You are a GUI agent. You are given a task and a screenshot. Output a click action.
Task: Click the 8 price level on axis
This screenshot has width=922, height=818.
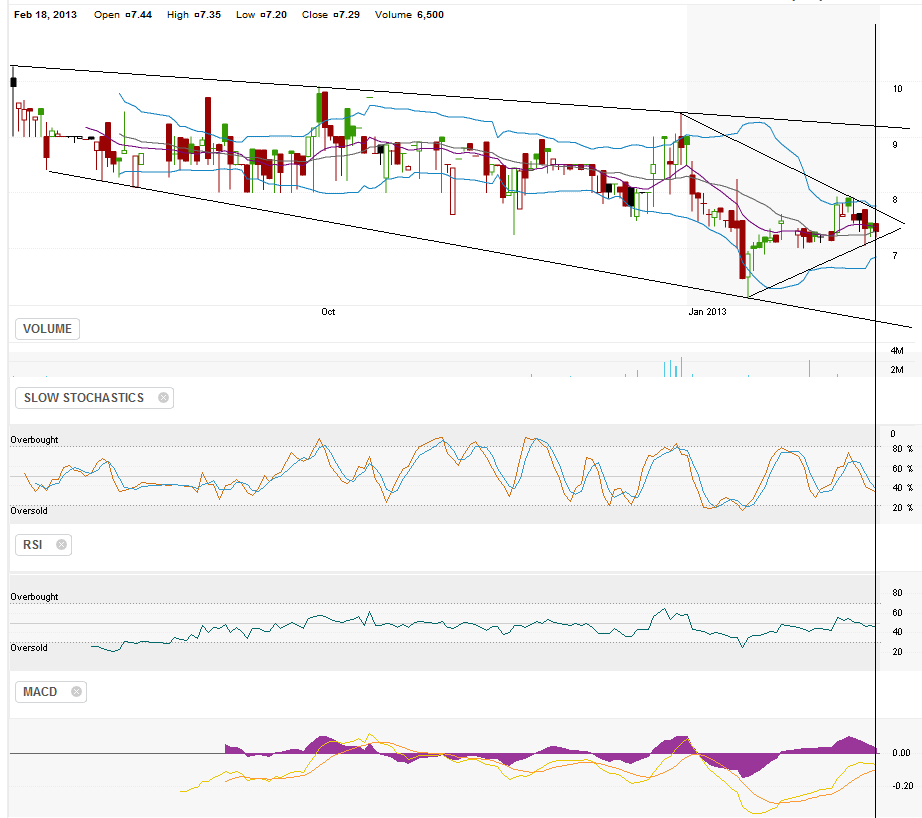tap(895, 199)
